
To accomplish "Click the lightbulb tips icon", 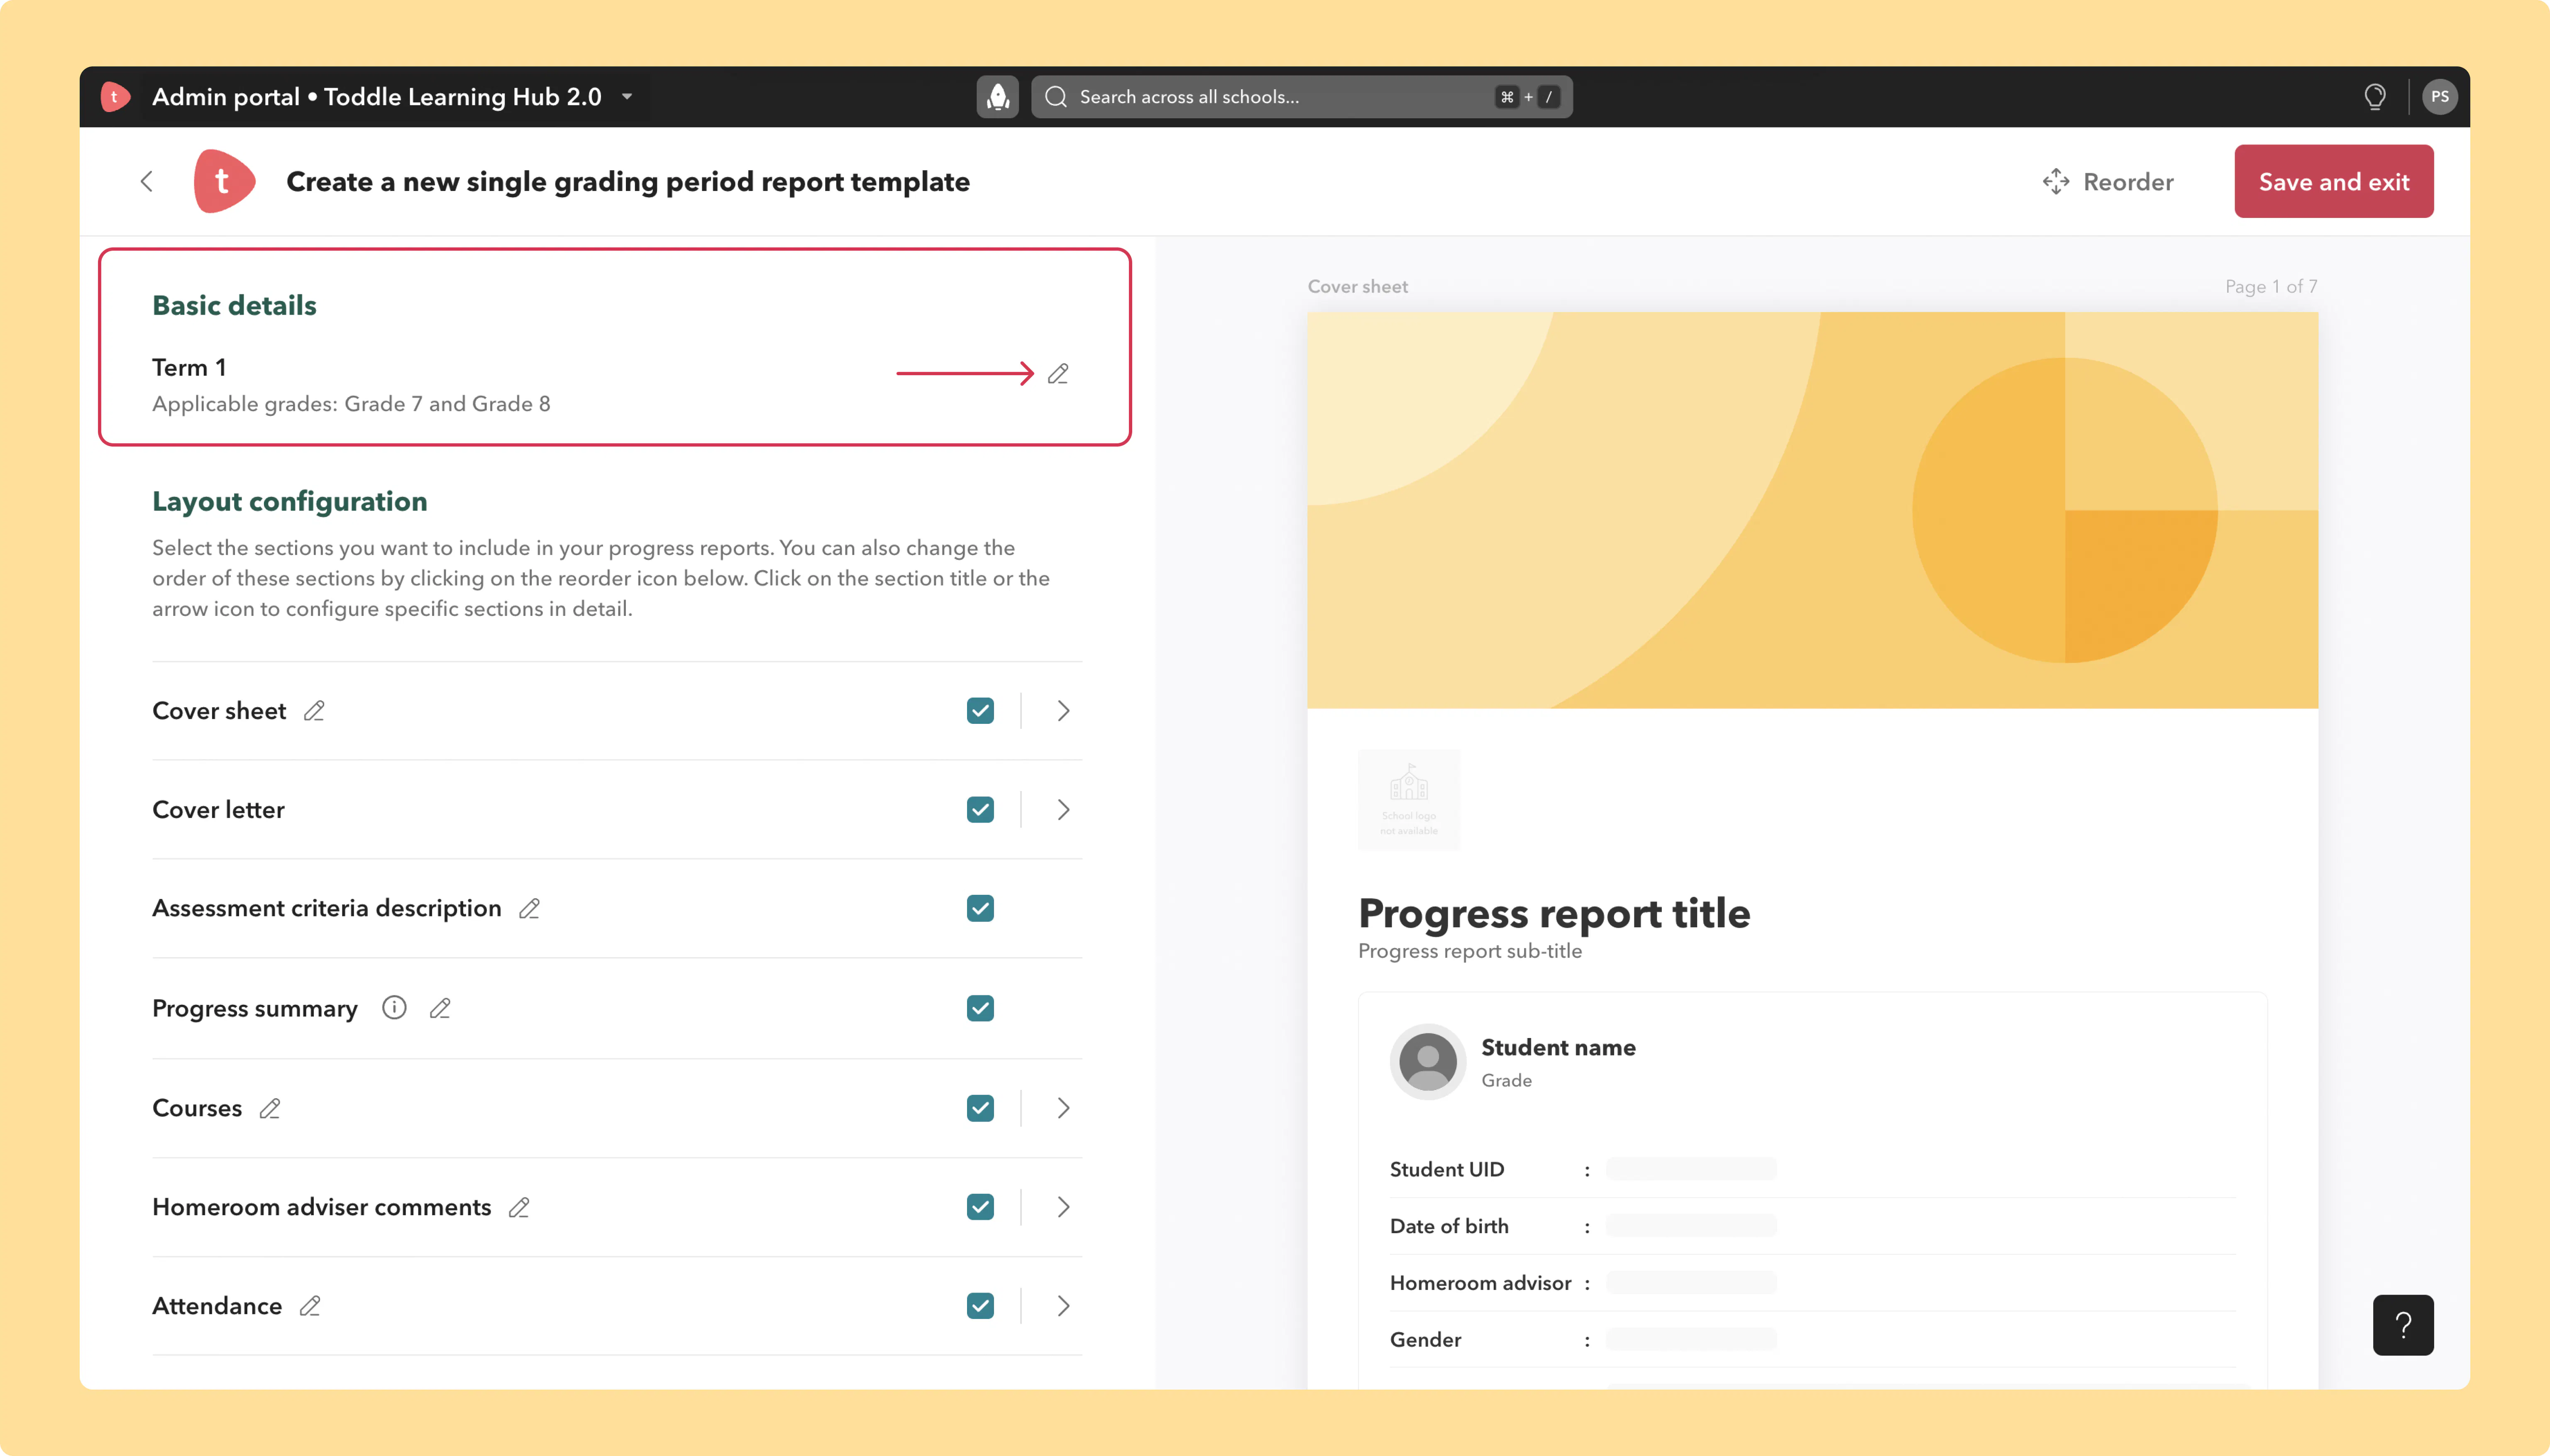I will pos(2375,97).
